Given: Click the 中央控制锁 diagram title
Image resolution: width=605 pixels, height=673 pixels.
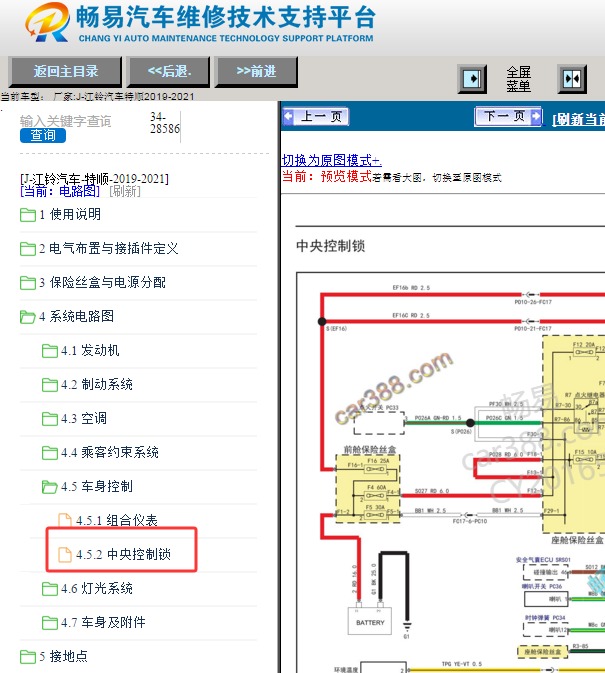Looking at the screenshot, I should coord(331,246).
